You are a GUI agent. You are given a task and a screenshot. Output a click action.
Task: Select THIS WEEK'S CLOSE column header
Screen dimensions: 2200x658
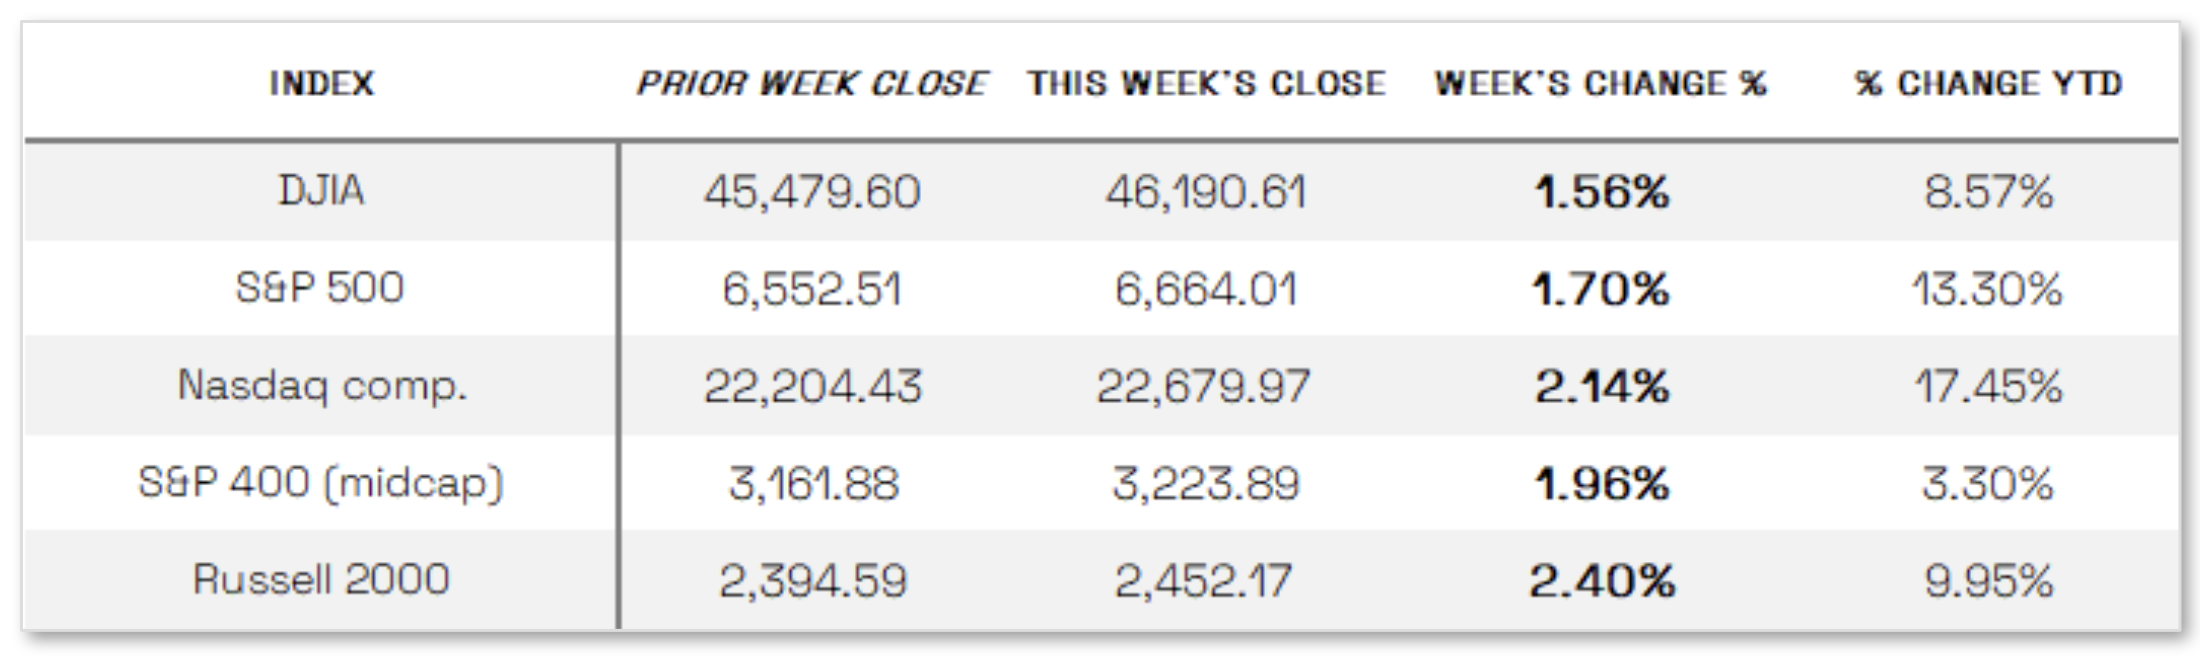[1206, 83]
